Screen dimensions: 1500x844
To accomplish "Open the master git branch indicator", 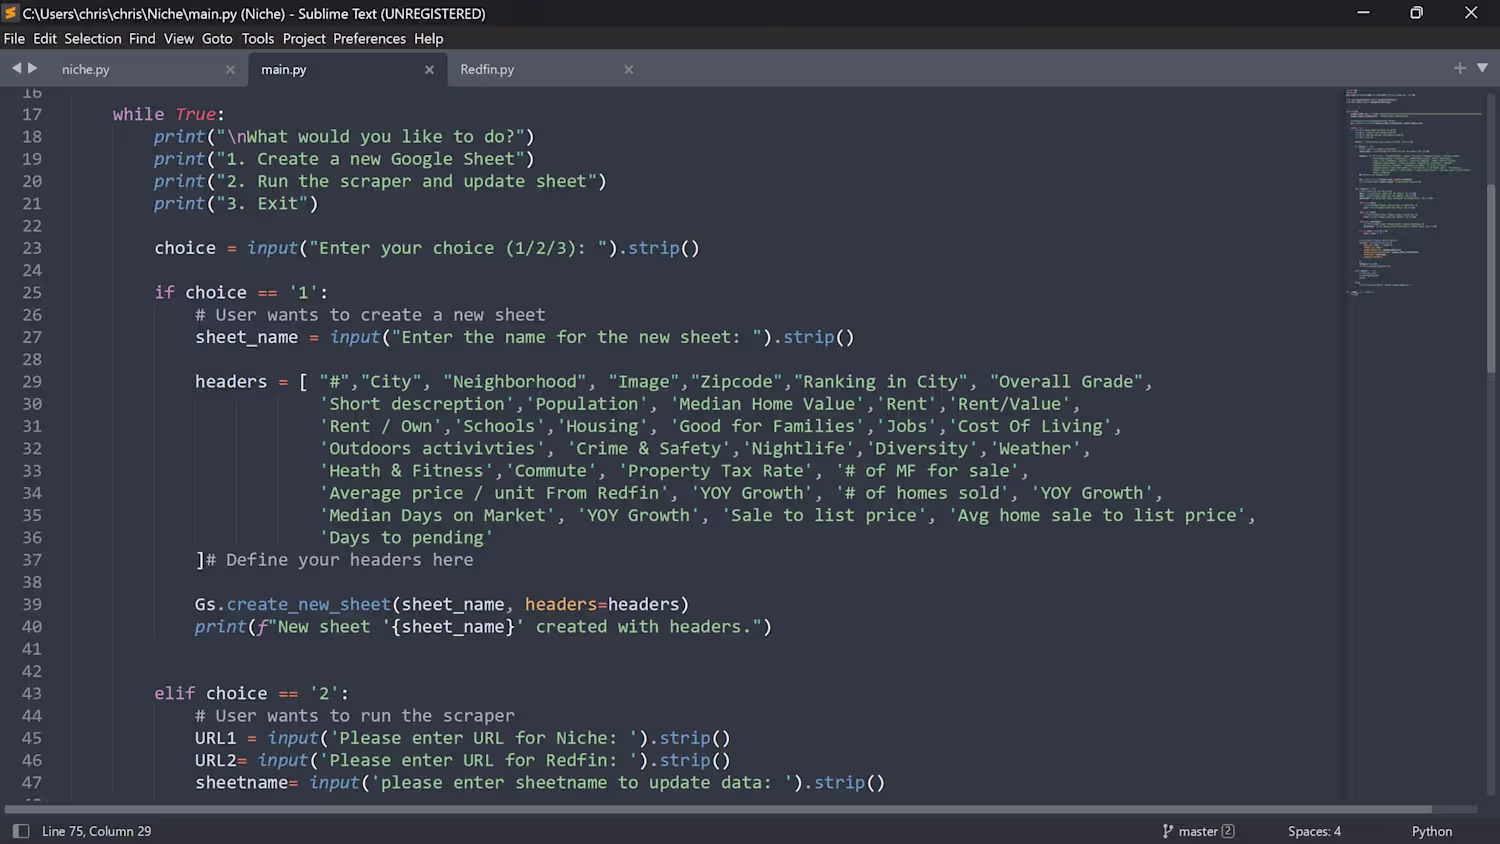I will pos(1198,831).
